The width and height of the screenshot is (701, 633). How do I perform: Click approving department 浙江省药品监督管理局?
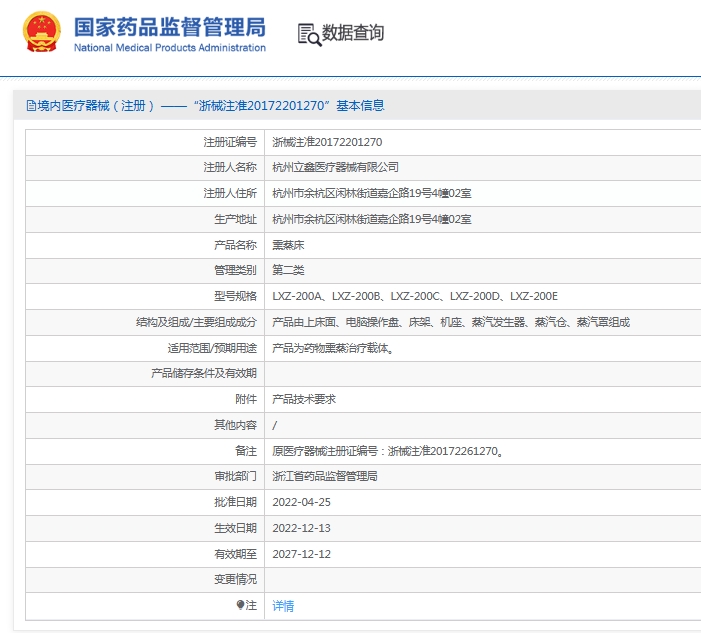[x=325, y=476]
